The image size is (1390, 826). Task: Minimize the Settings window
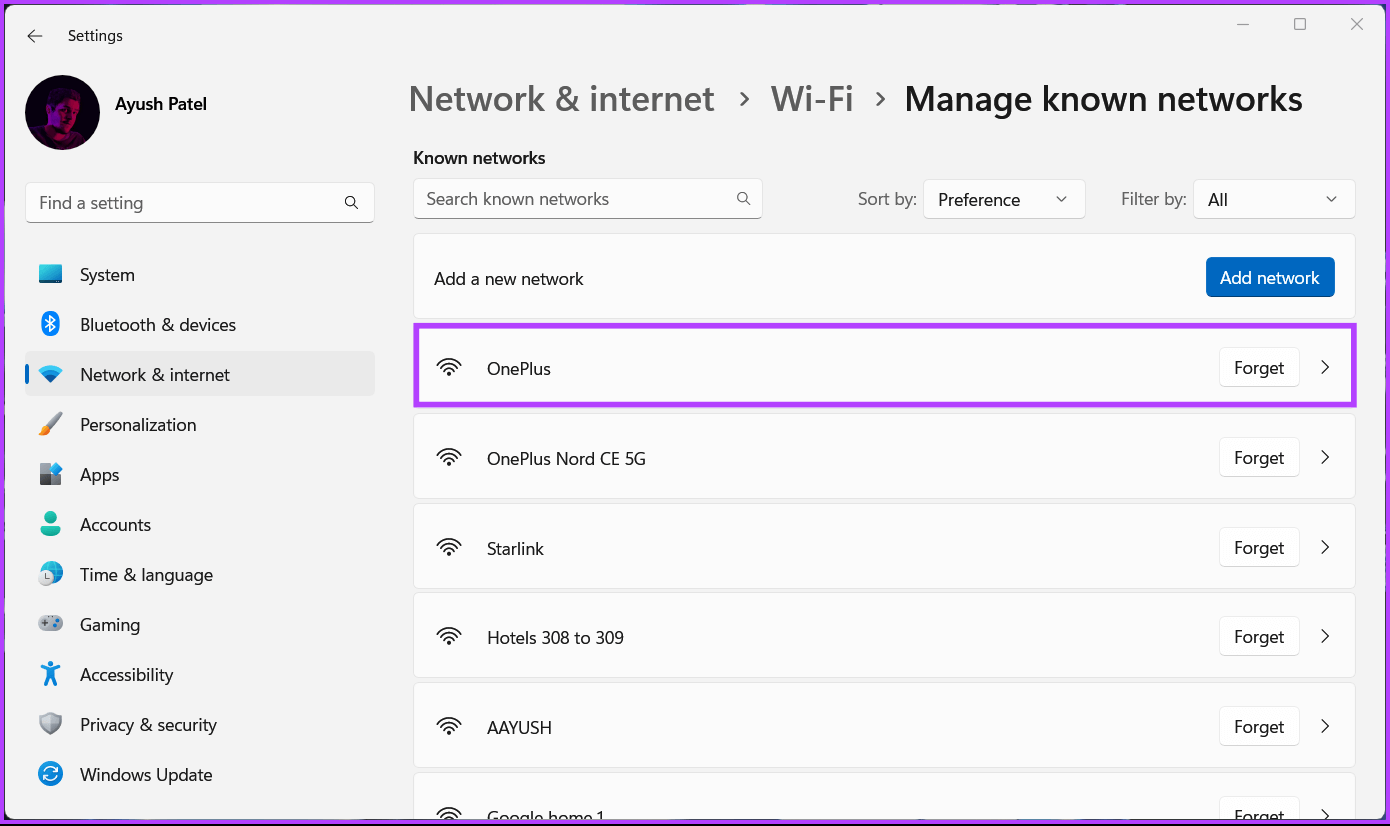coord(1243,24)
